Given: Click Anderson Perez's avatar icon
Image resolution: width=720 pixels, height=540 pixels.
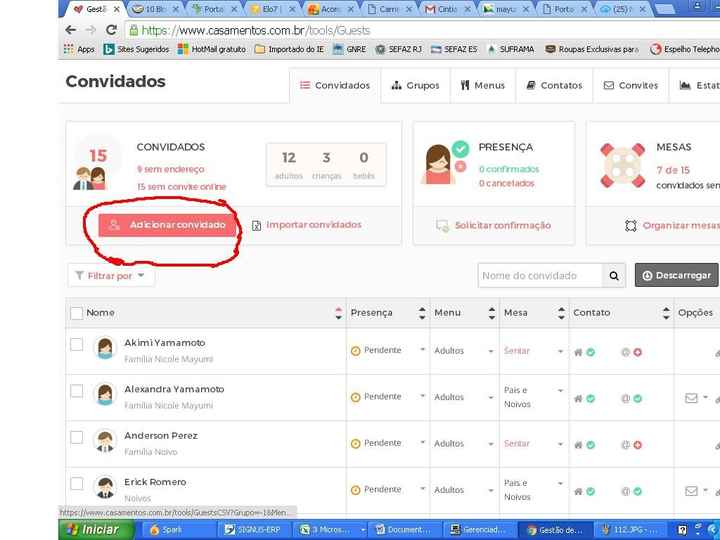Looking at the screenshot, I should (105, 441).
